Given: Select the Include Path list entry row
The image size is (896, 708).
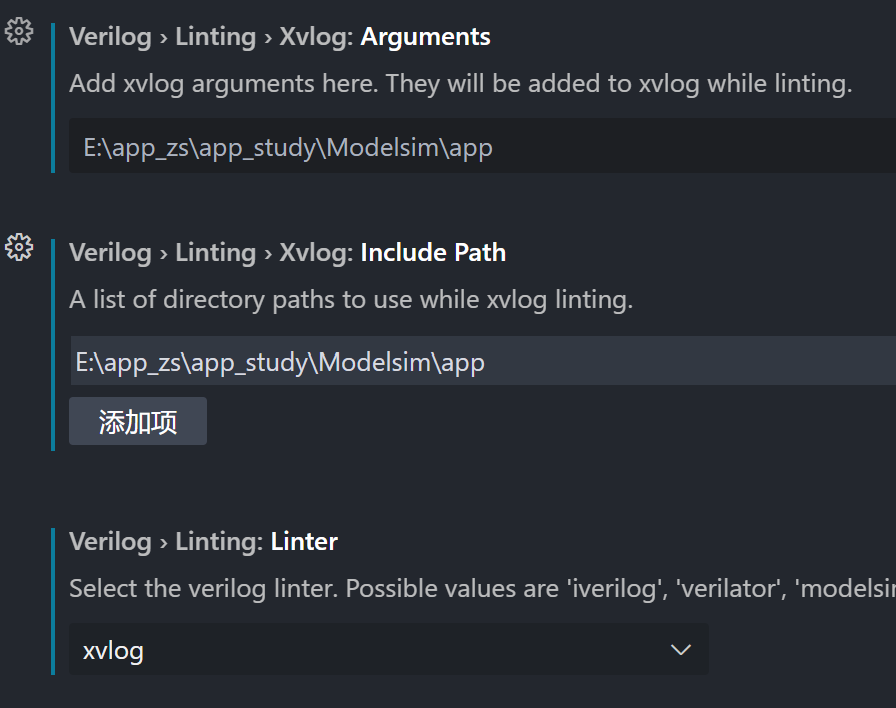Looking at the screenshot, I should pyautogui.click(x=483, y=361).
